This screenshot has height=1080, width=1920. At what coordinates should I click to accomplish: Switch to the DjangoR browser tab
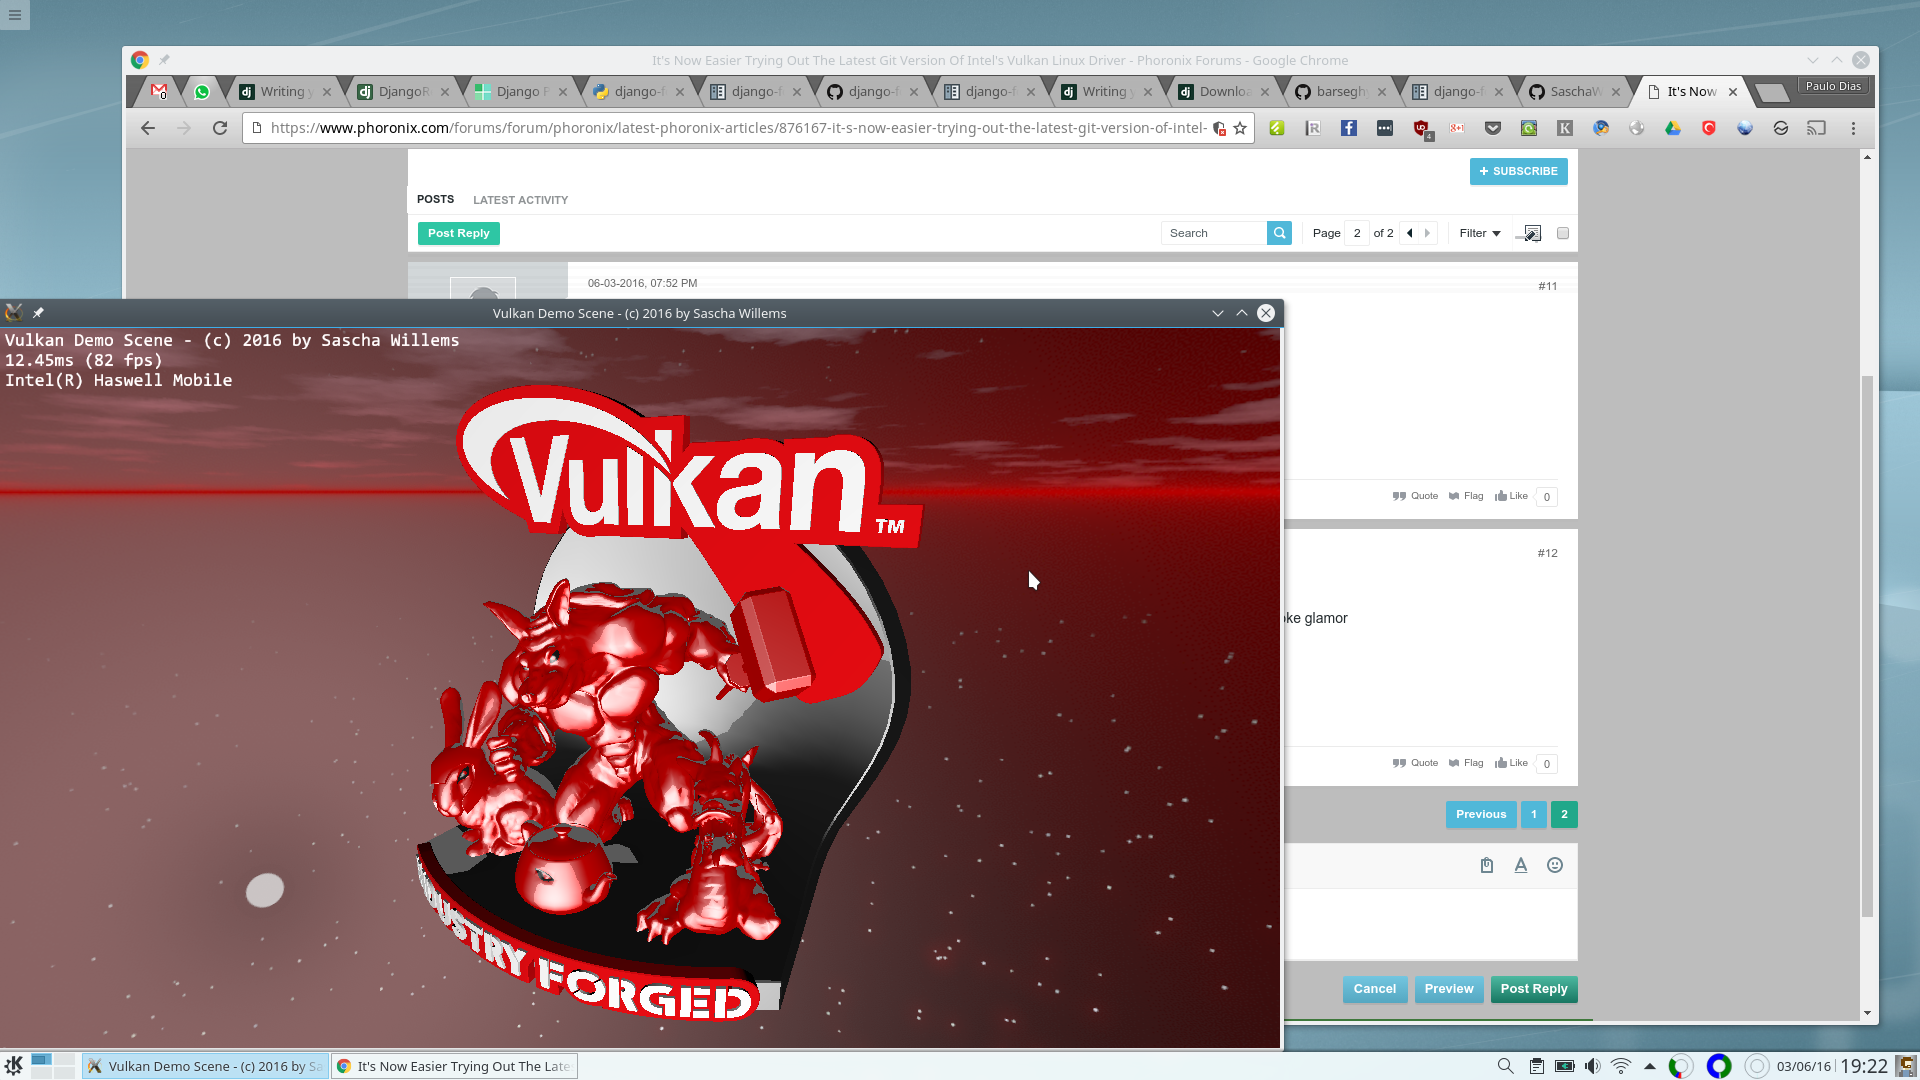coord(404,91)
